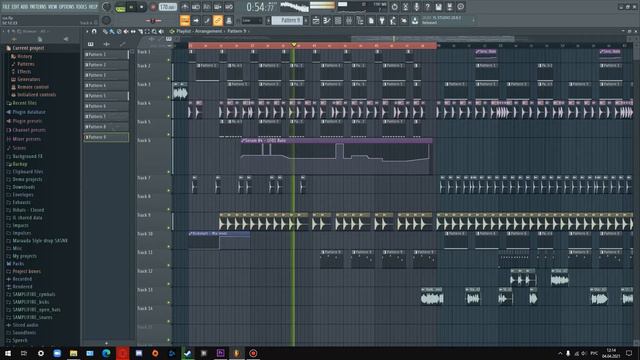This screenshot has width=640, height=360.
Task: Select Pattern 5 in the picker list
Action: tap(106, 96)
